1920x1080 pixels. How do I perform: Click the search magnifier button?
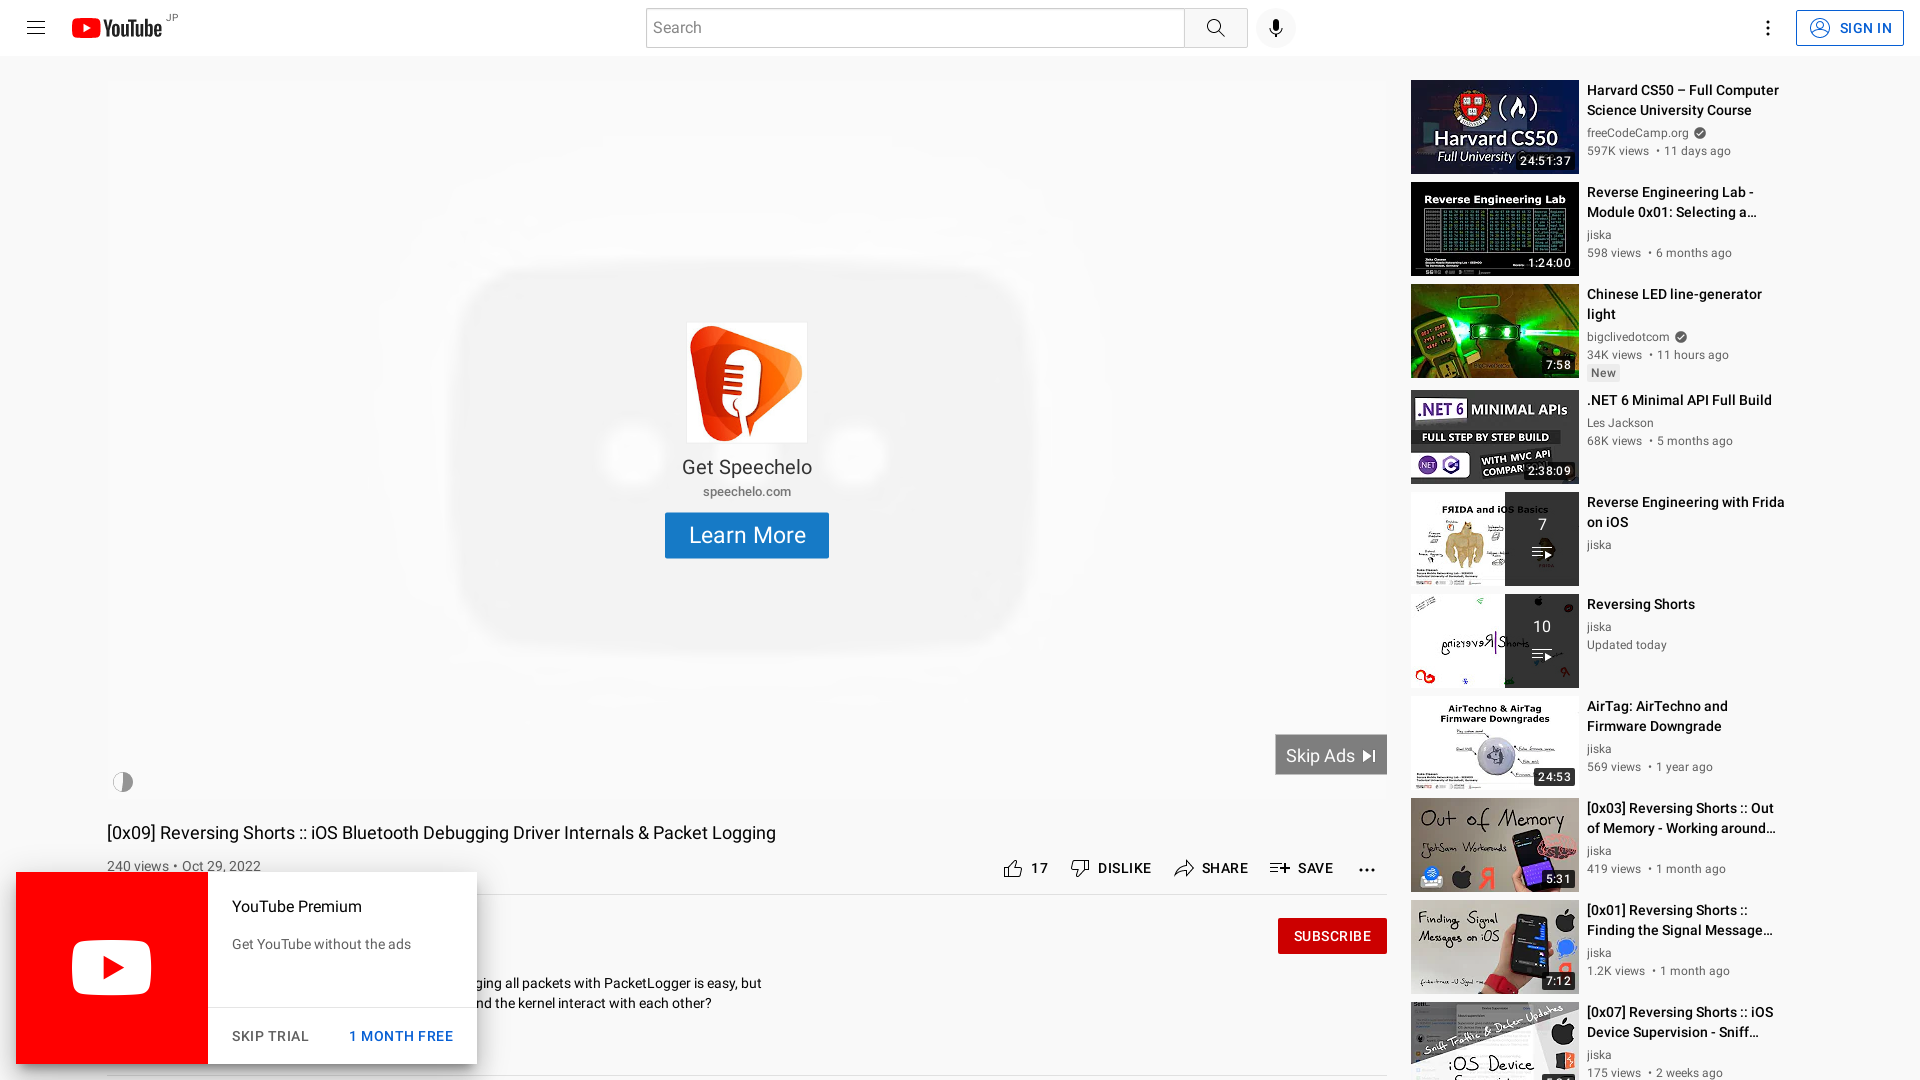[1215, 28]
